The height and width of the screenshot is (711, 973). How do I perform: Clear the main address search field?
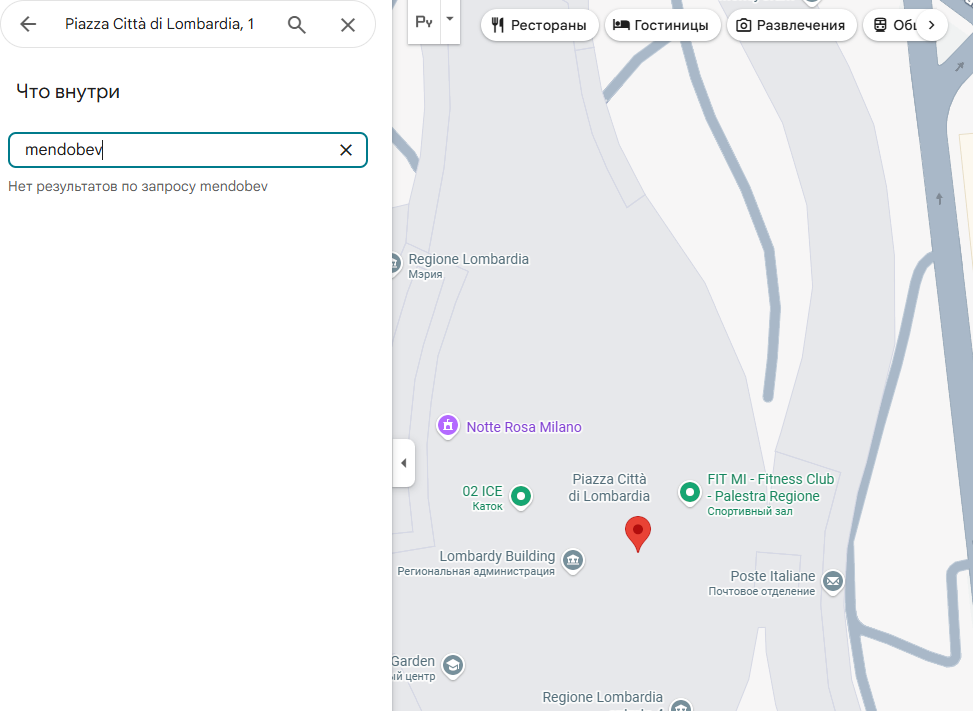348,24
